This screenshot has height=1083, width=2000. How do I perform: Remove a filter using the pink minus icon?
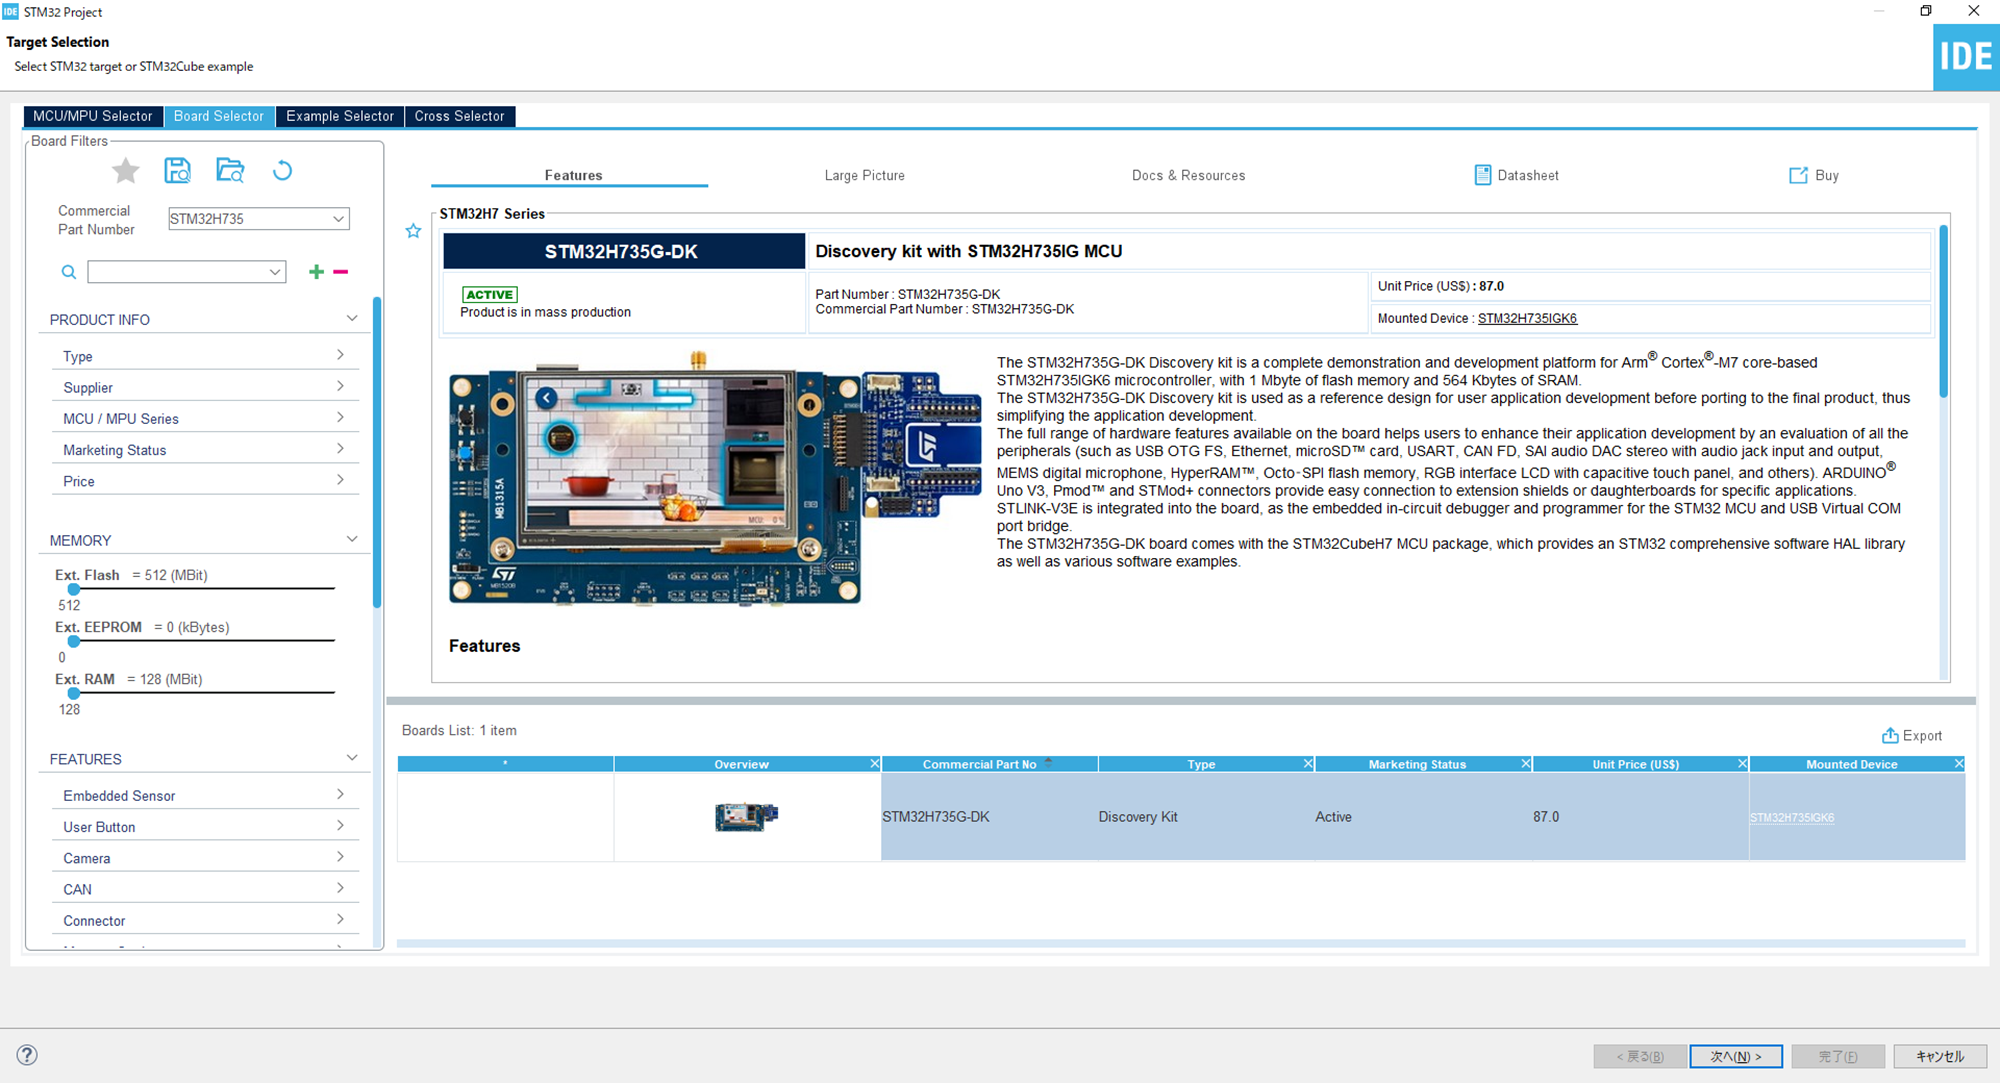(340, 271)
